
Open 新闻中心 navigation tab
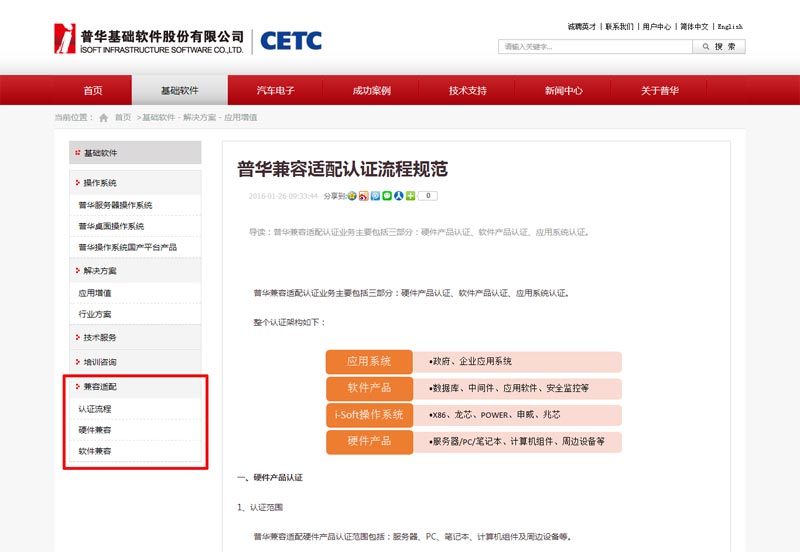(563, 90)
